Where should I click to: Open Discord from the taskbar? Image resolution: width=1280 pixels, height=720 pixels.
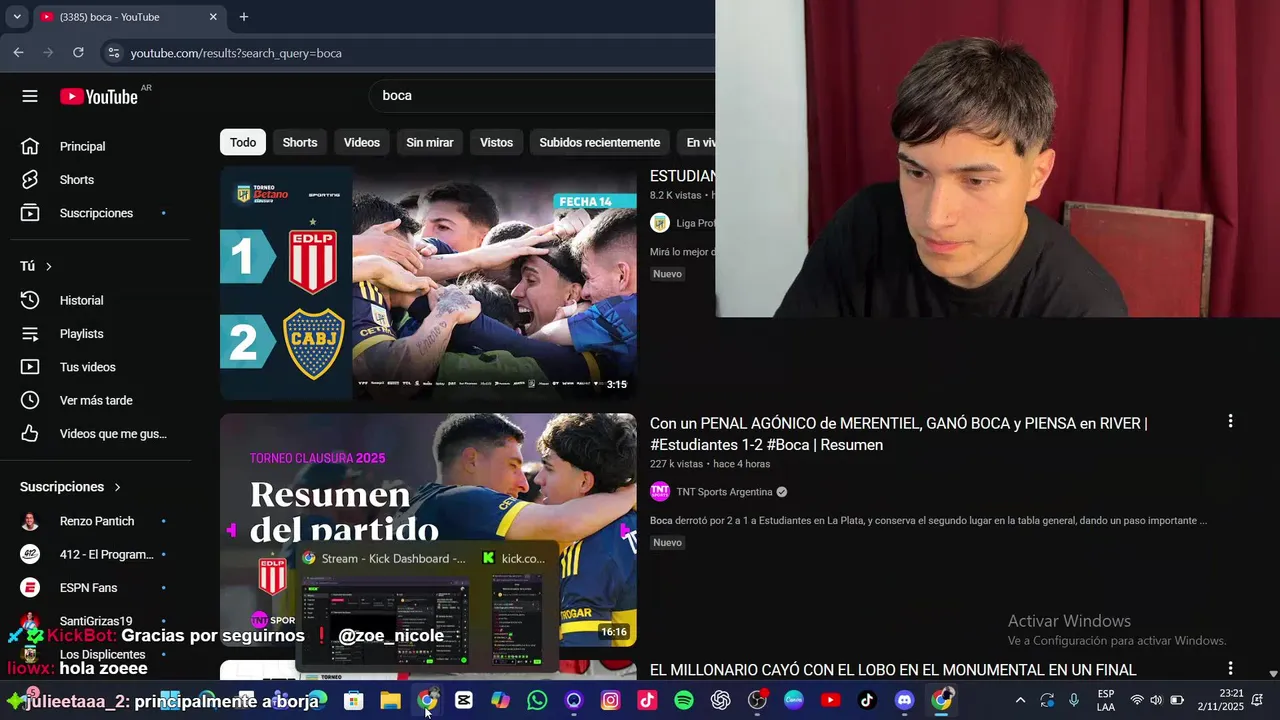pyautogui.click(x=904, y=701)
